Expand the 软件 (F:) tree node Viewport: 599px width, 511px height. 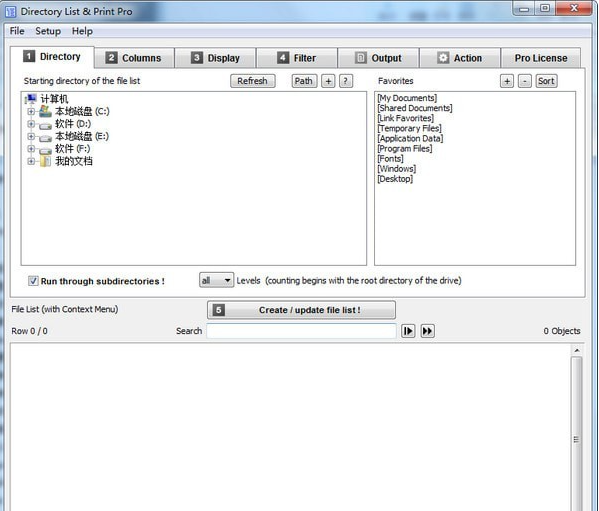click(x=31, y=149)
